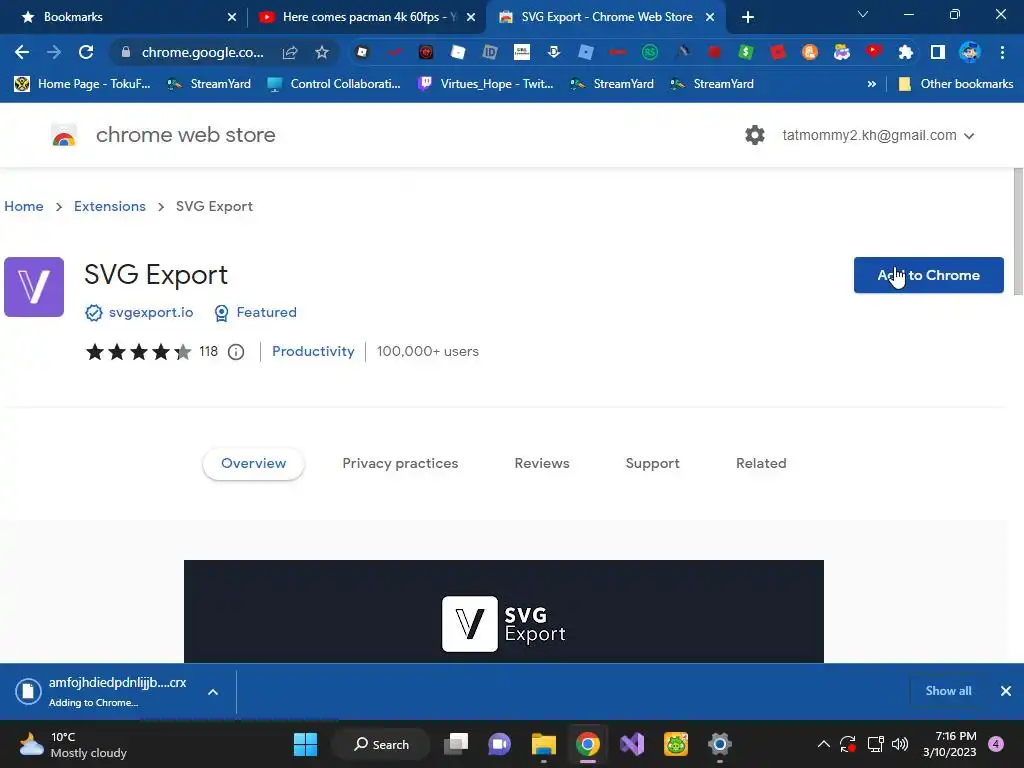Screen dimensions: 1024x768
Task: Go to Home breadcrumb link
Action: pyautogui.click(x=24, y=206)
